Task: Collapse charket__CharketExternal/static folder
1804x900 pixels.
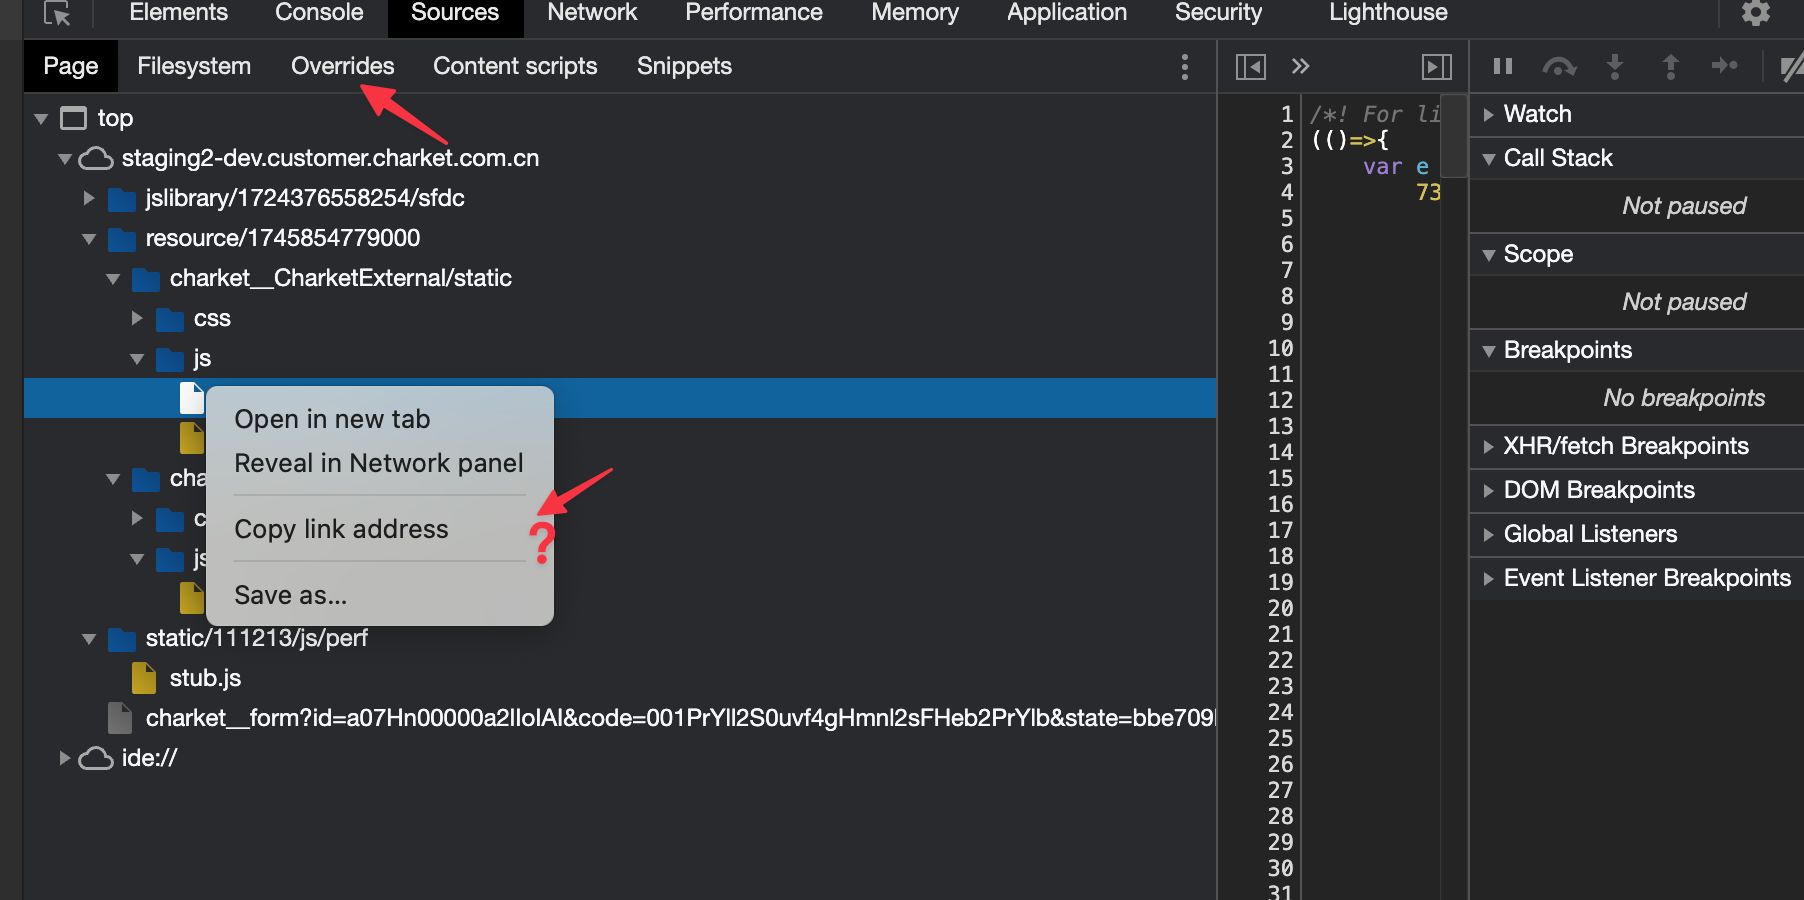Action: [x=113, y=279]
